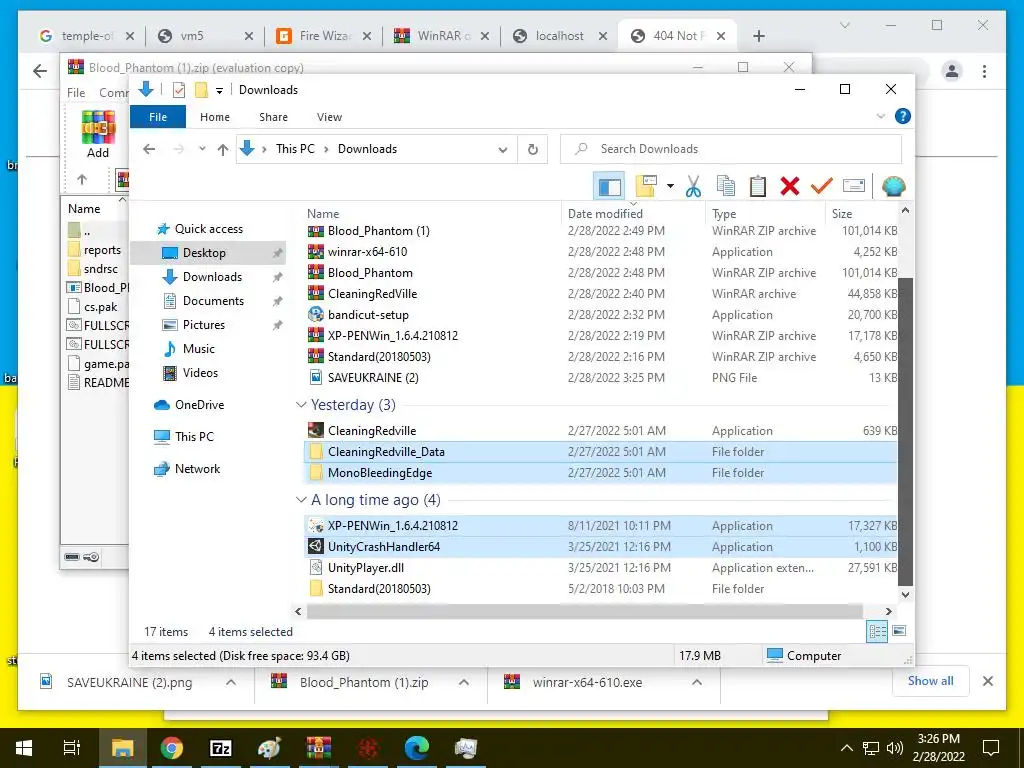Select Music in the navigation pane

coord(199,349)
